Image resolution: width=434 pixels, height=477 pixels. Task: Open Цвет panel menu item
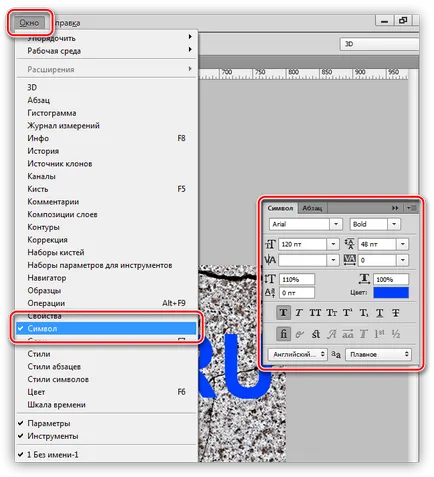click(x=106, y=392)
